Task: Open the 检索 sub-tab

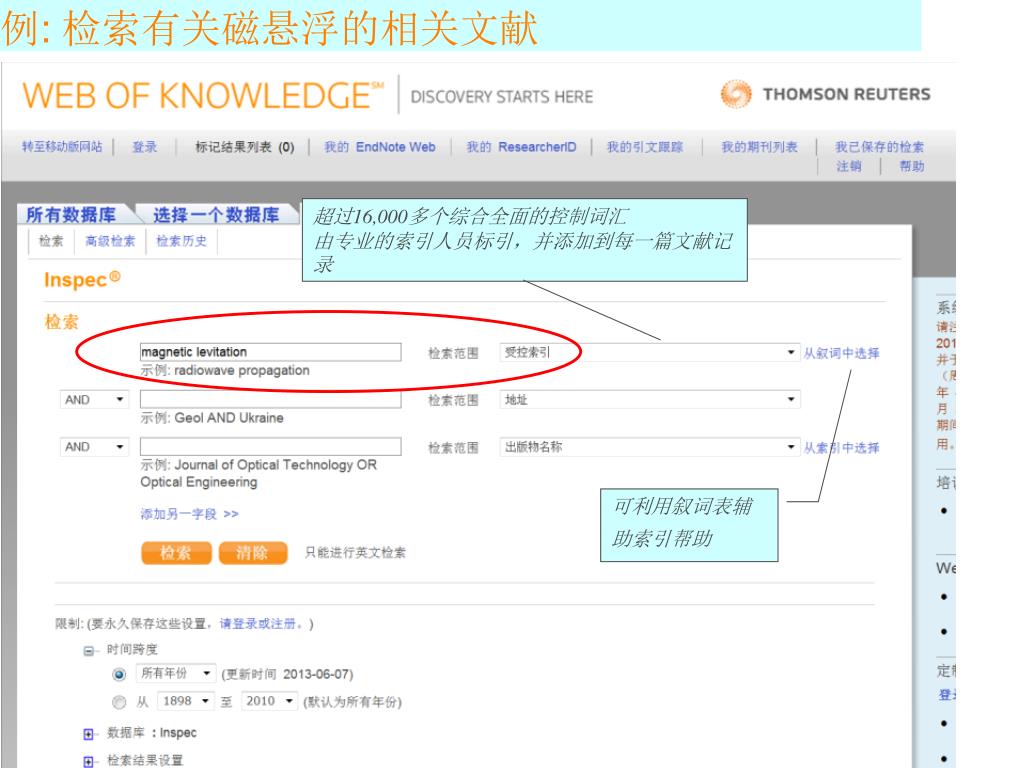Action: point(51,241)
